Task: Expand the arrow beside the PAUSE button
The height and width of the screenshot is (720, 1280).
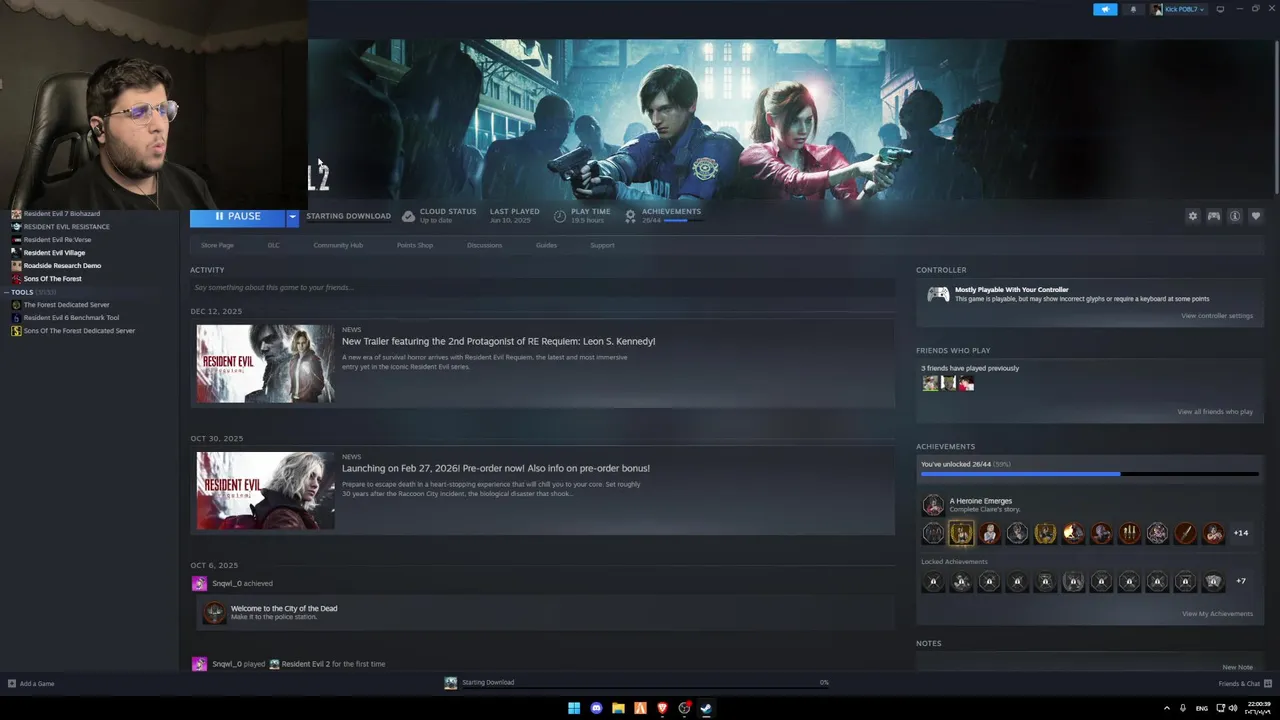Action: (293, 216)
